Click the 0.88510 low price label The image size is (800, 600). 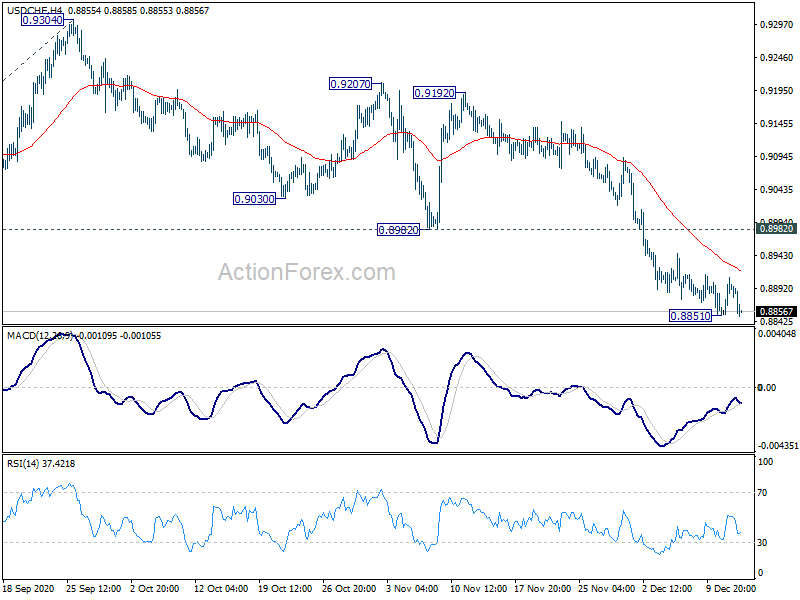pyautogui.click(x=690, y=316)
